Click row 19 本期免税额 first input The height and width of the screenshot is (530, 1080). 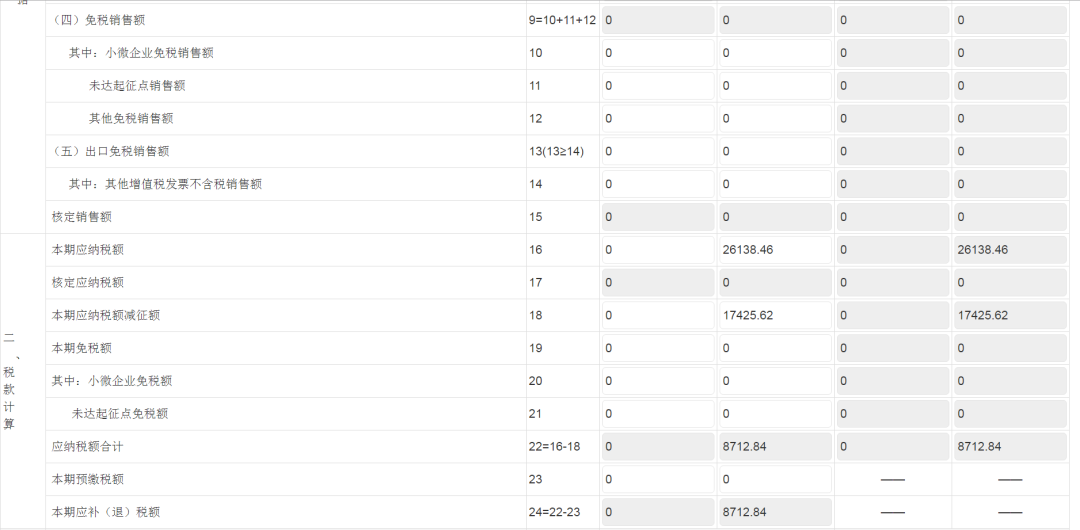(x=658, y=348)
